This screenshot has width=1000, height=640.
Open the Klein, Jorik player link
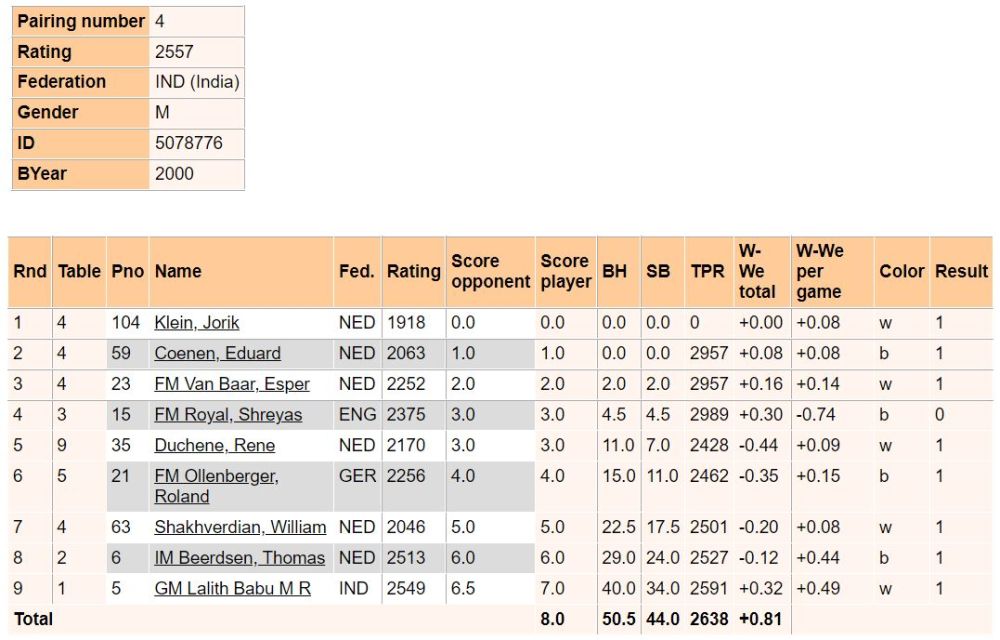[196, 323]
